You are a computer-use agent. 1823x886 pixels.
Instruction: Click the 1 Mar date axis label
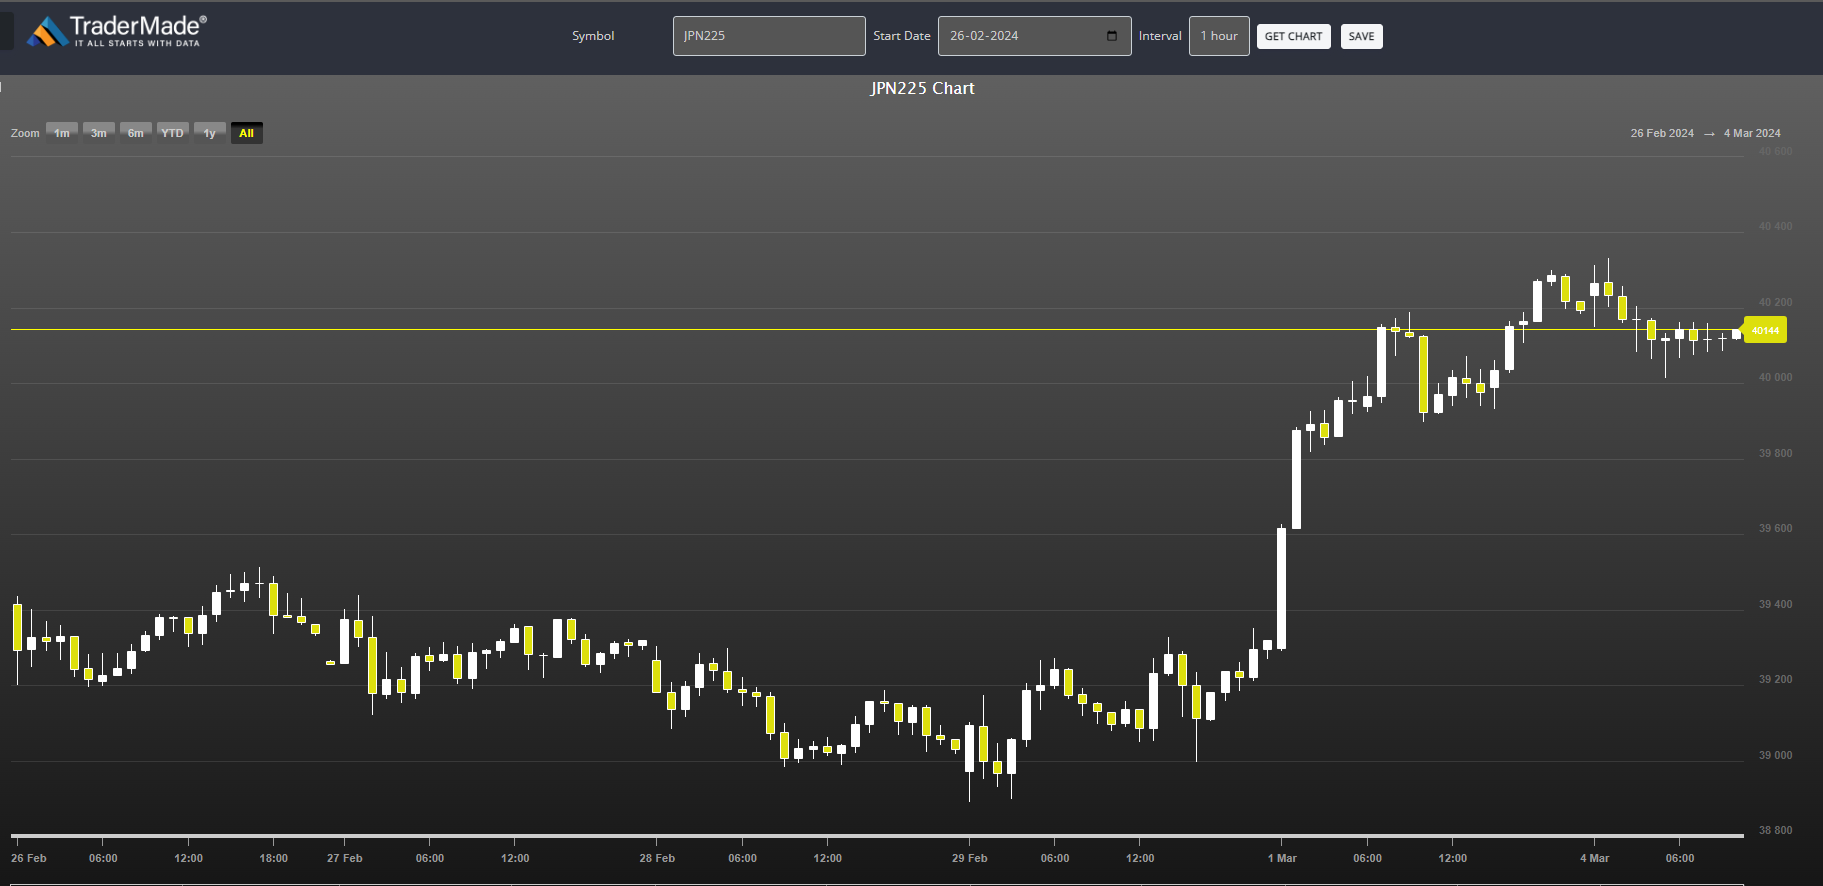tap(1282, 858)
